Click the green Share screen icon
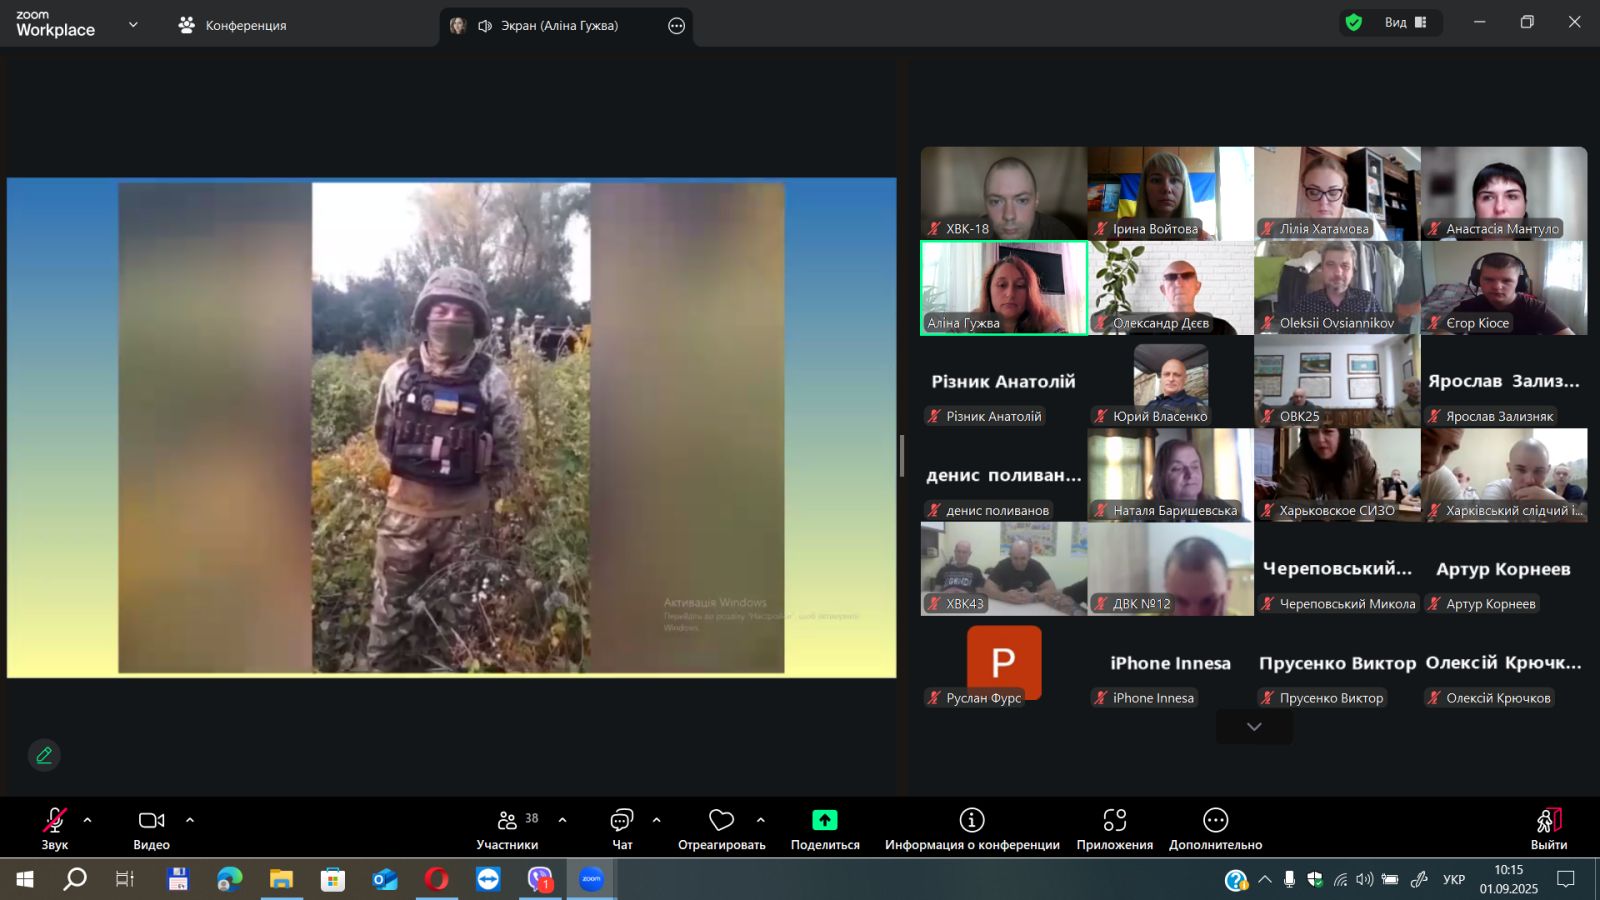The width and height of the screenshot is (1600, 900). (824, 821)
